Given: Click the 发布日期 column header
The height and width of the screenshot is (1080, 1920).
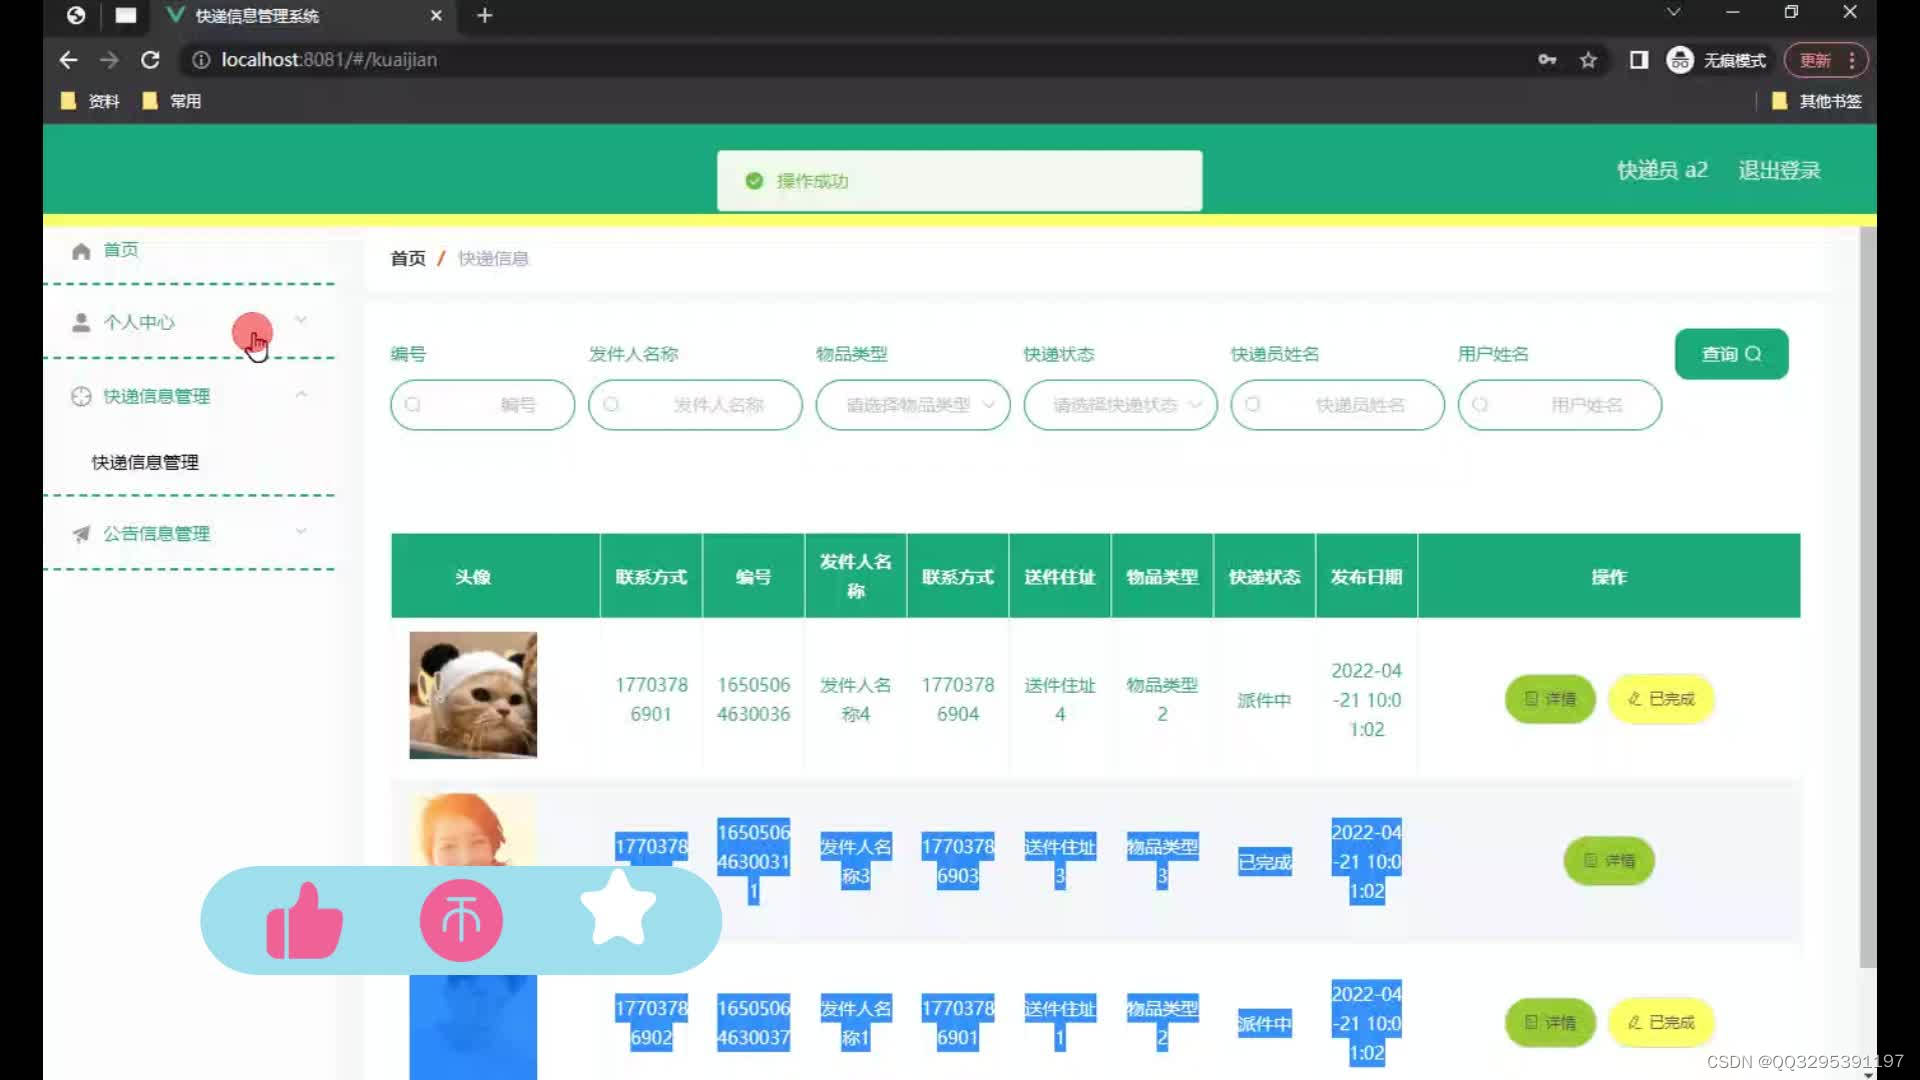Looking at the screenshot, I should (x=1366, y=577).
